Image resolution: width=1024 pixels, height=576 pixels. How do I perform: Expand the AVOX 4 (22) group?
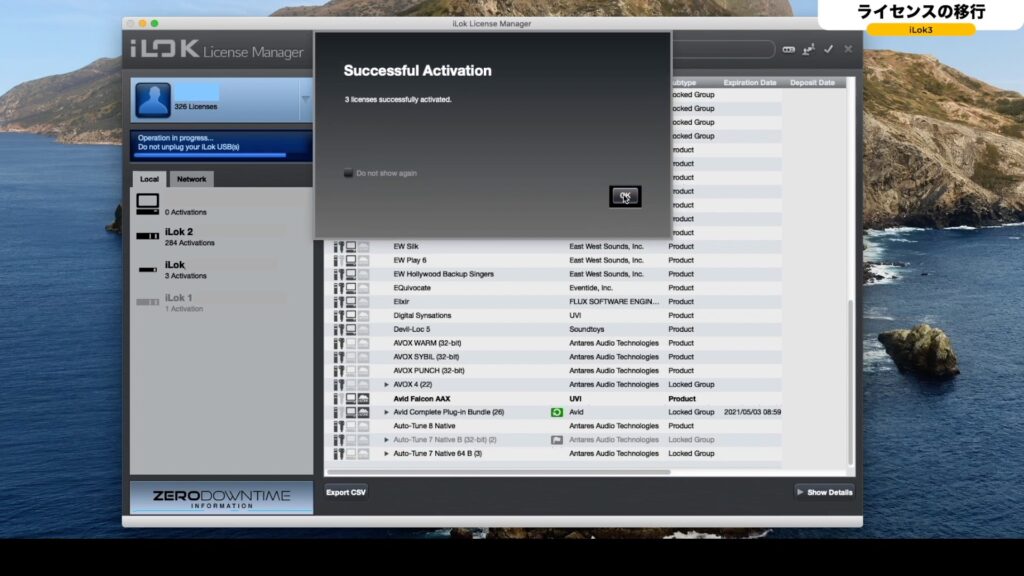pos(386,385)
